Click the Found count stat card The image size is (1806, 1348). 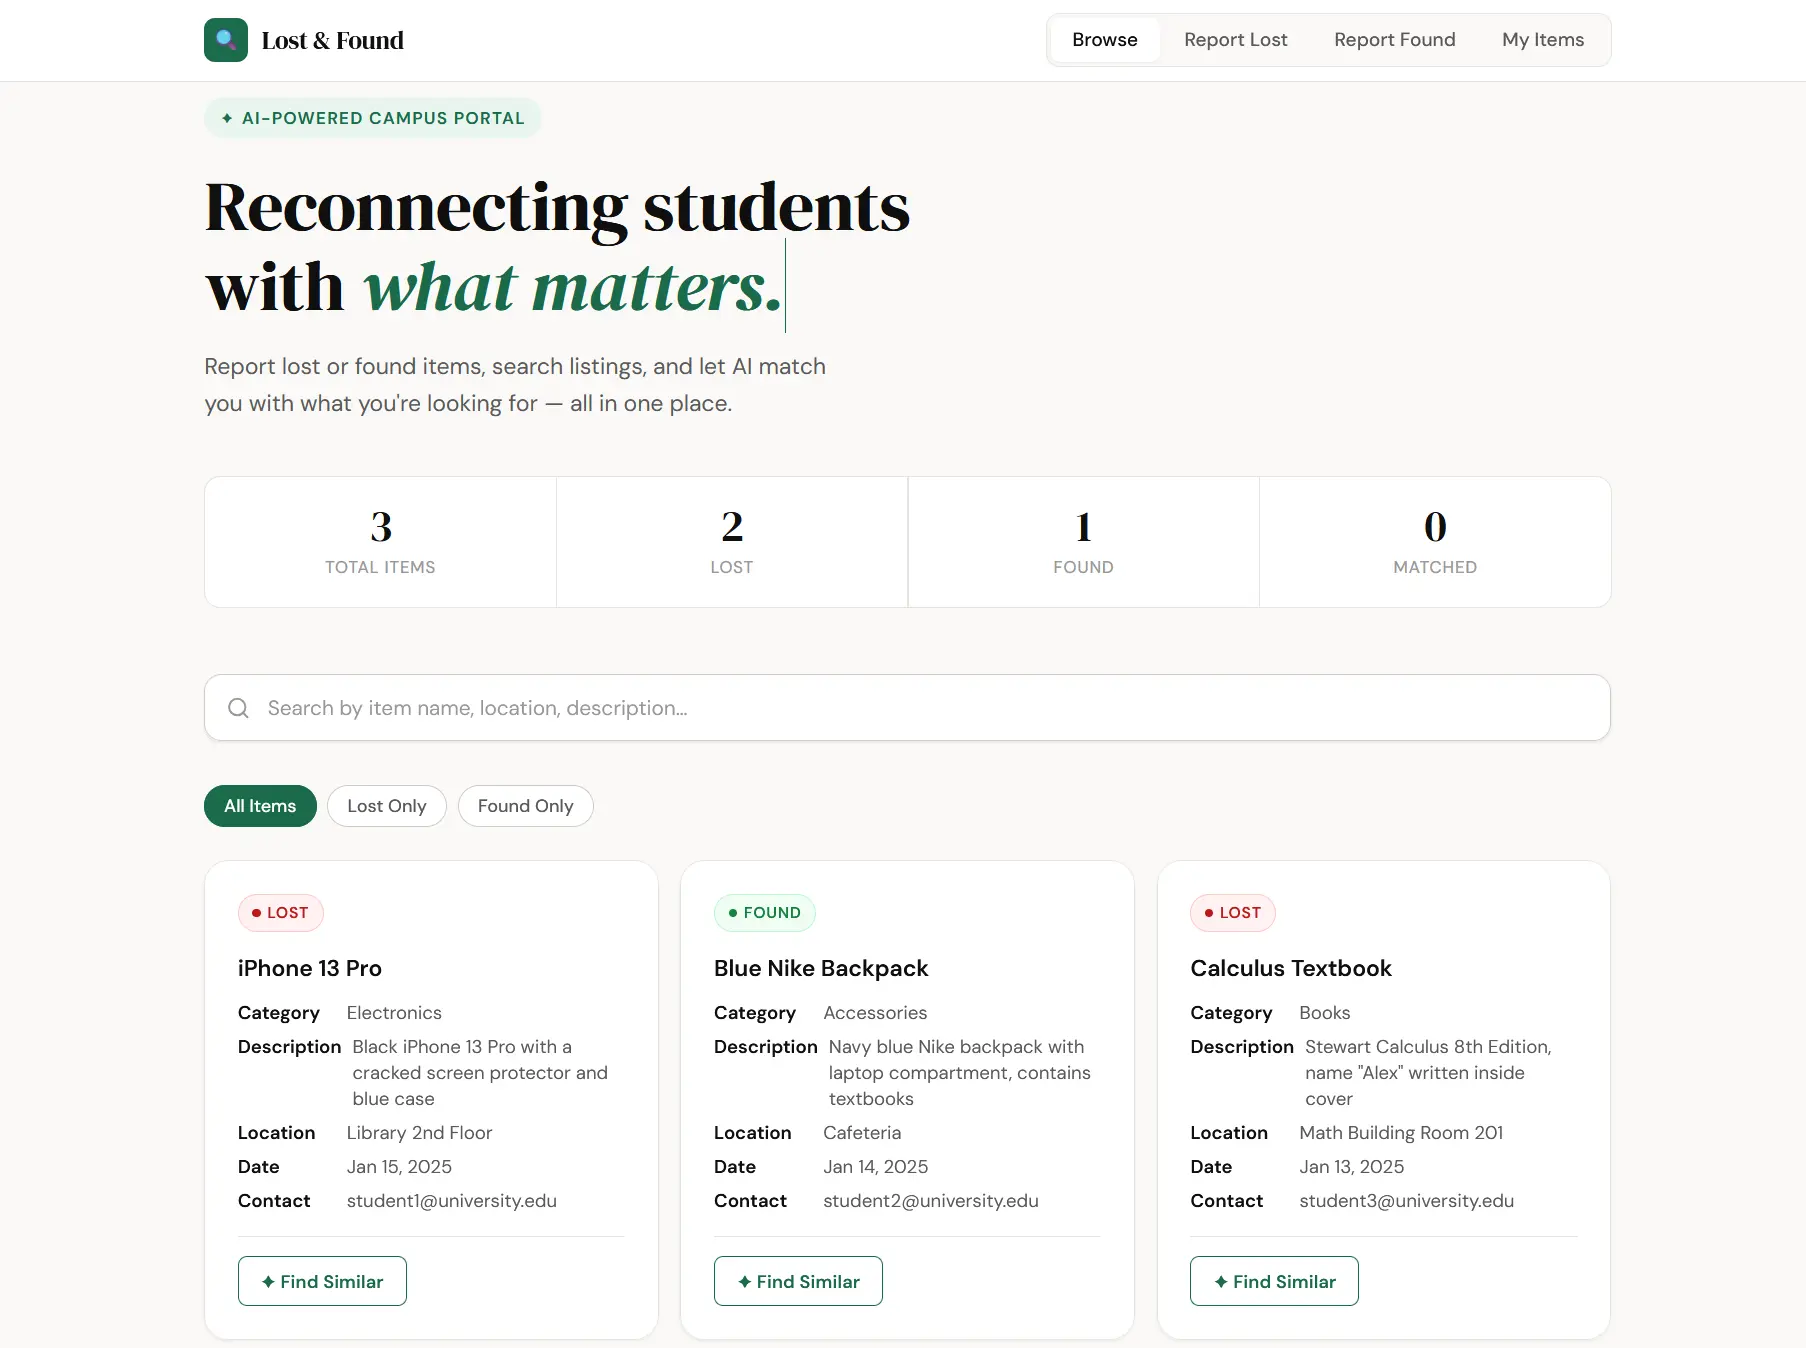1083,542
